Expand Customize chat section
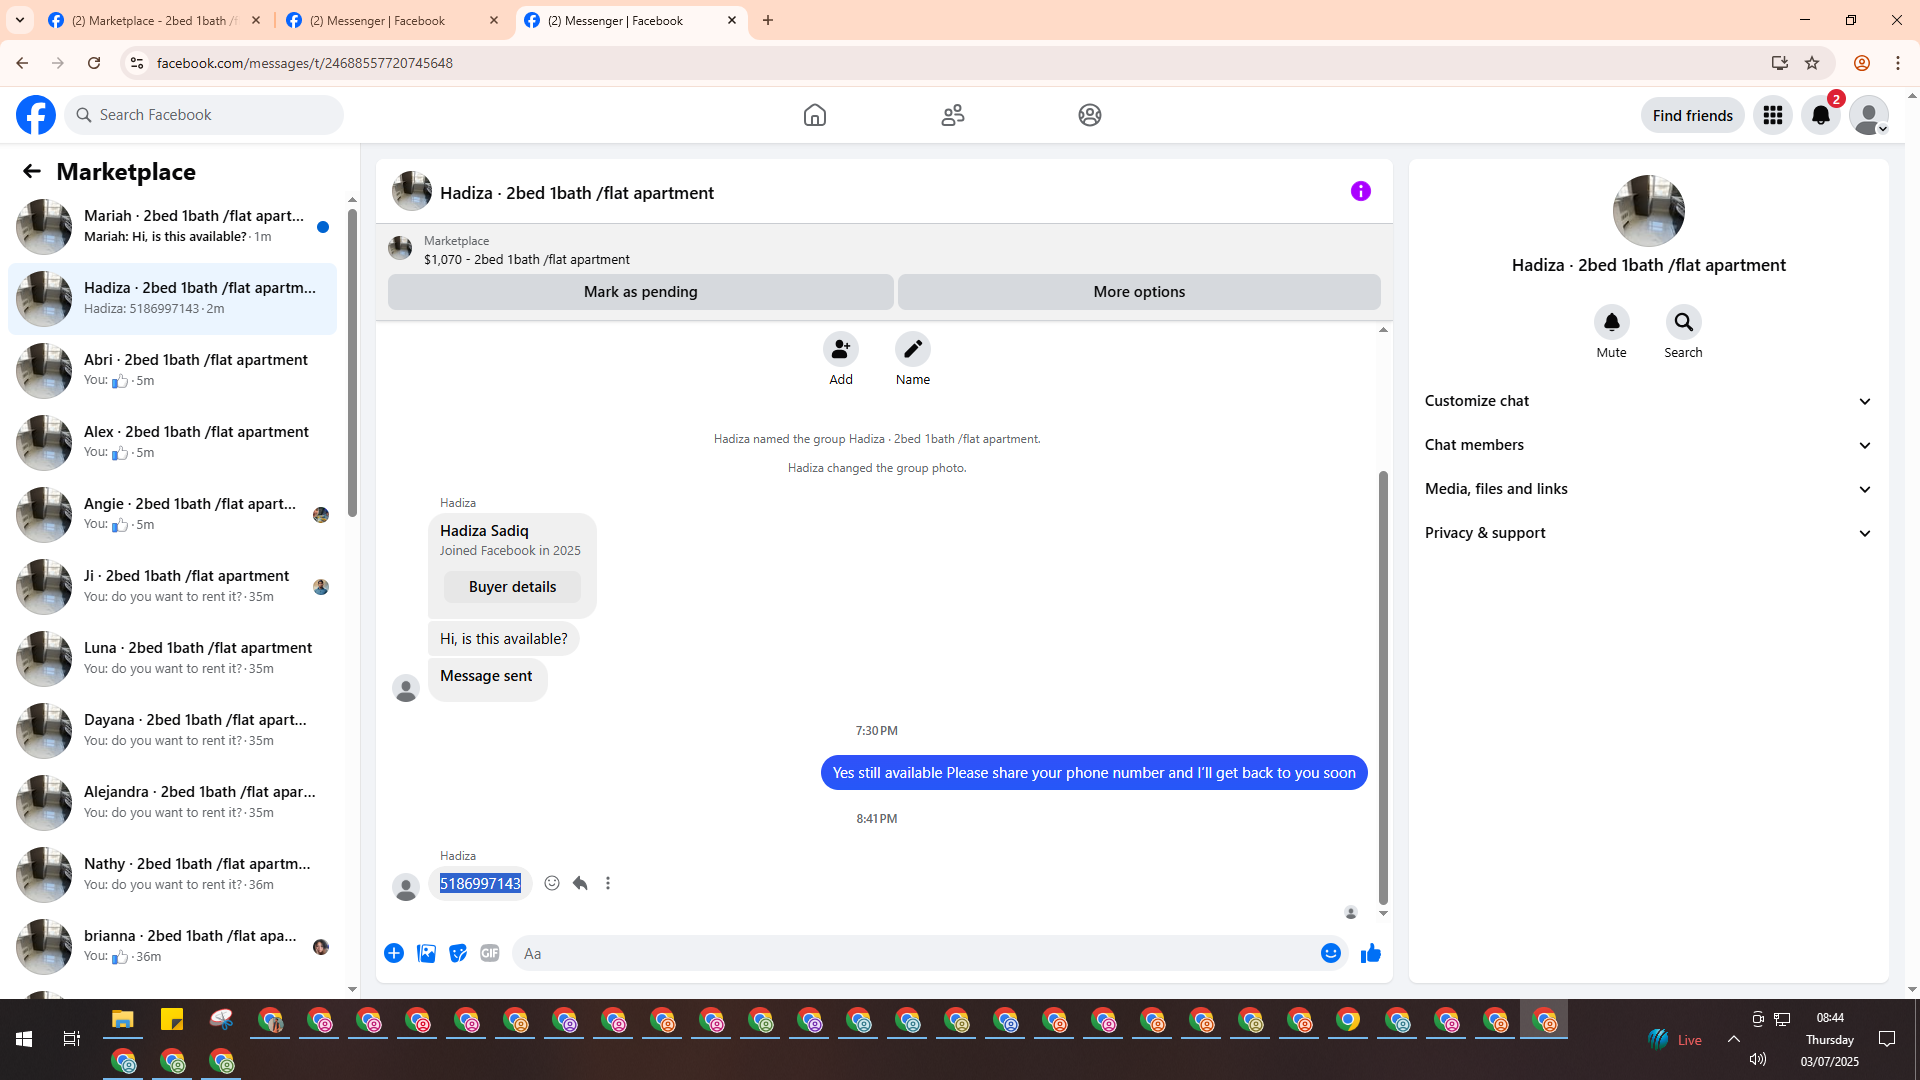 1647,401
